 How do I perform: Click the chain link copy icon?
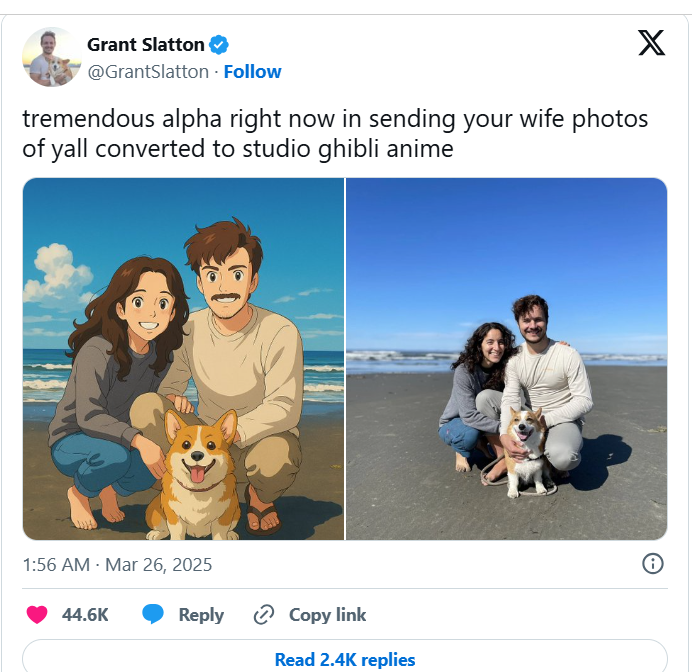coord(264,615)
